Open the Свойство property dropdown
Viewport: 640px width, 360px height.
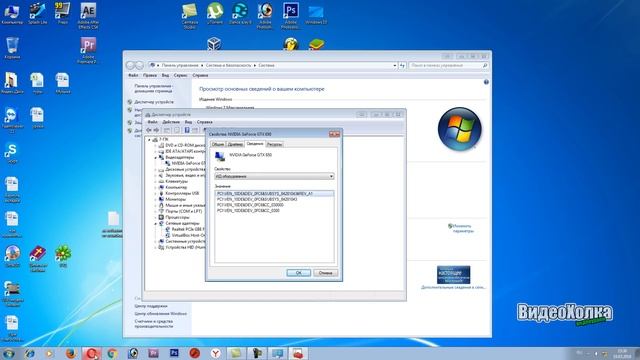274,176
